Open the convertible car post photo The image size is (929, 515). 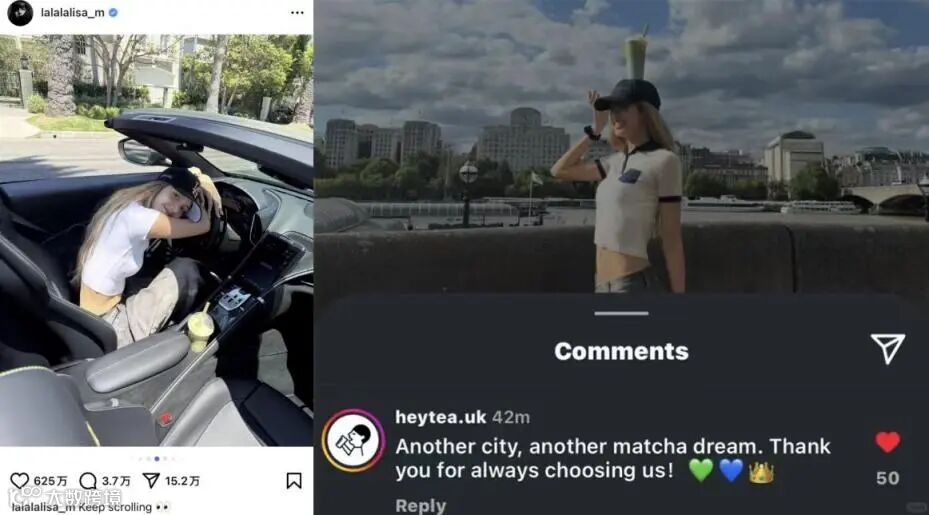click(156, 240)
